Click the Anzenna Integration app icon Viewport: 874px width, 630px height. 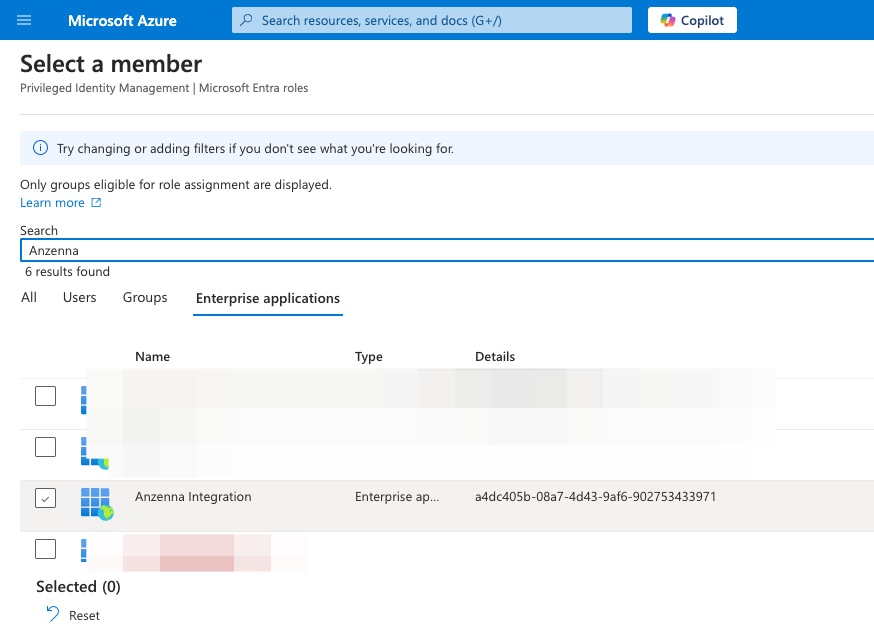(96, 503)
